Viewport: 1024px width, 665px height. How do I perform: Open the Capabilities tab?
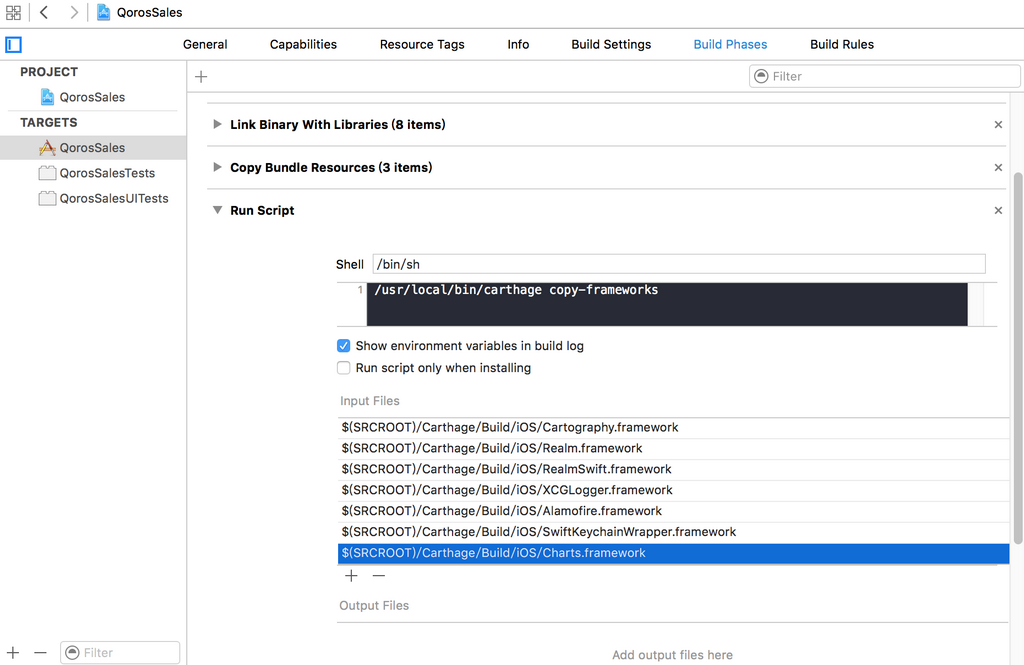pyautogui.click(x=303, y=45)
